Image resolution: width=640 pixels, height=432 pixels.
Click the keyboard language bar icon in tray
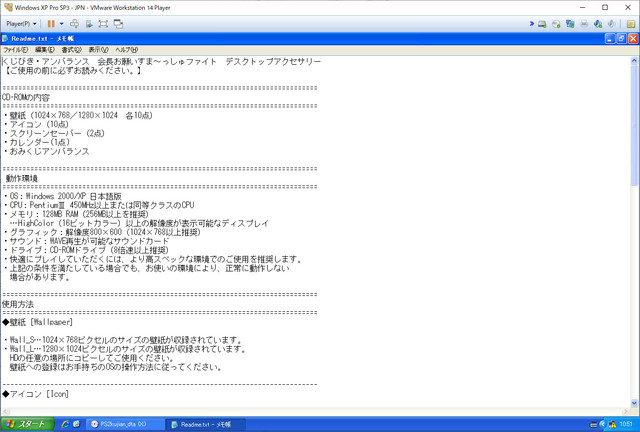coord(593,425)
